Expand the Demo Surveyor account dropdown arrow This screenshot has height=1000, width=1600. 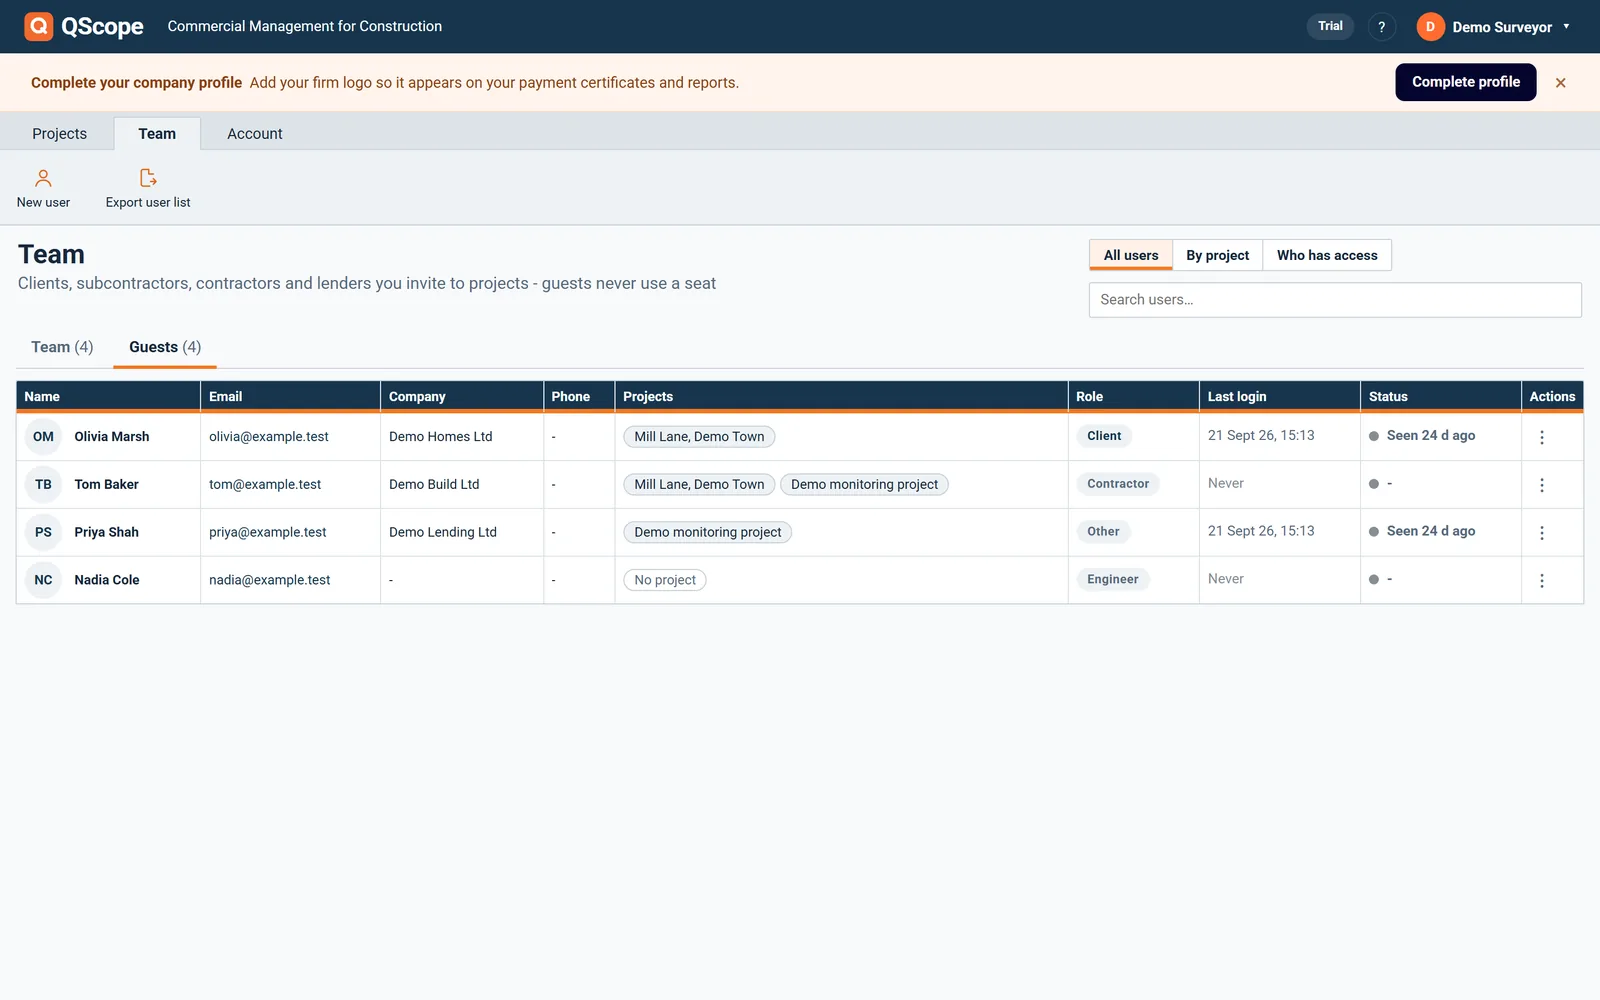(1566, 27)
